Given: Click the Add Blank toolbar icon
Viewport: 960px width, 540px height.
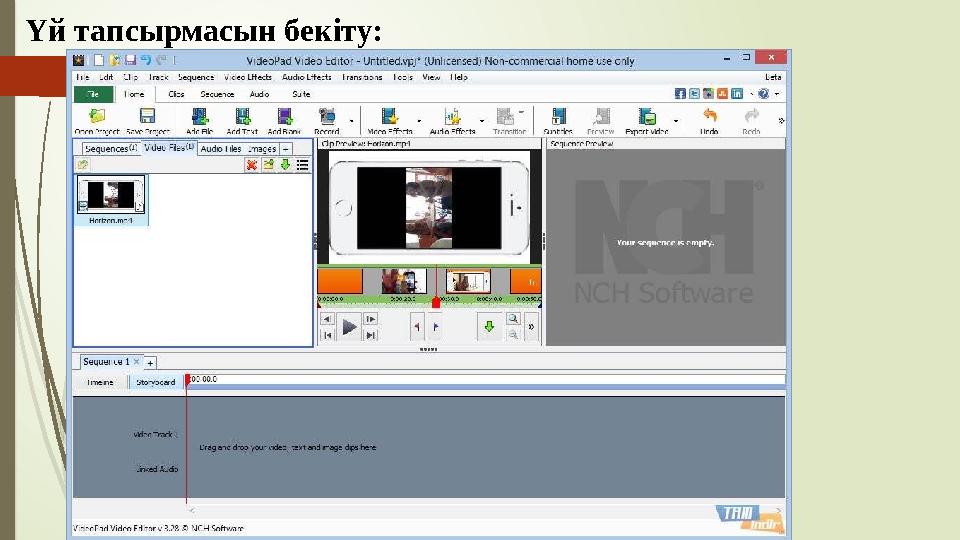Looking at the screenshot, I should click(285, 116).
